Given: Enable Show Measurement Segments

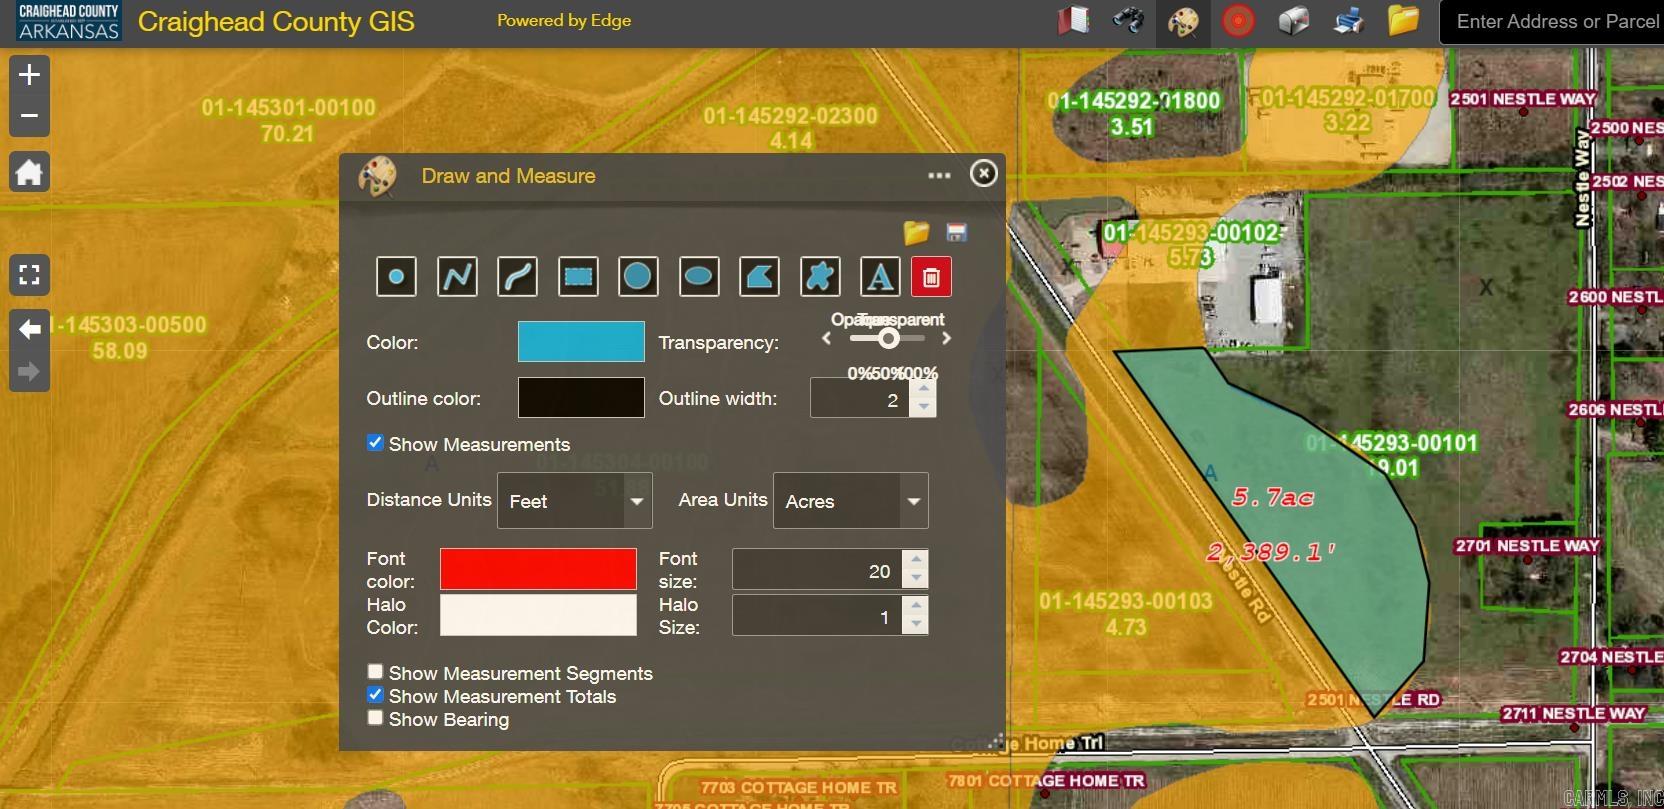Looking at the screenshot, I should coord(375,672).
